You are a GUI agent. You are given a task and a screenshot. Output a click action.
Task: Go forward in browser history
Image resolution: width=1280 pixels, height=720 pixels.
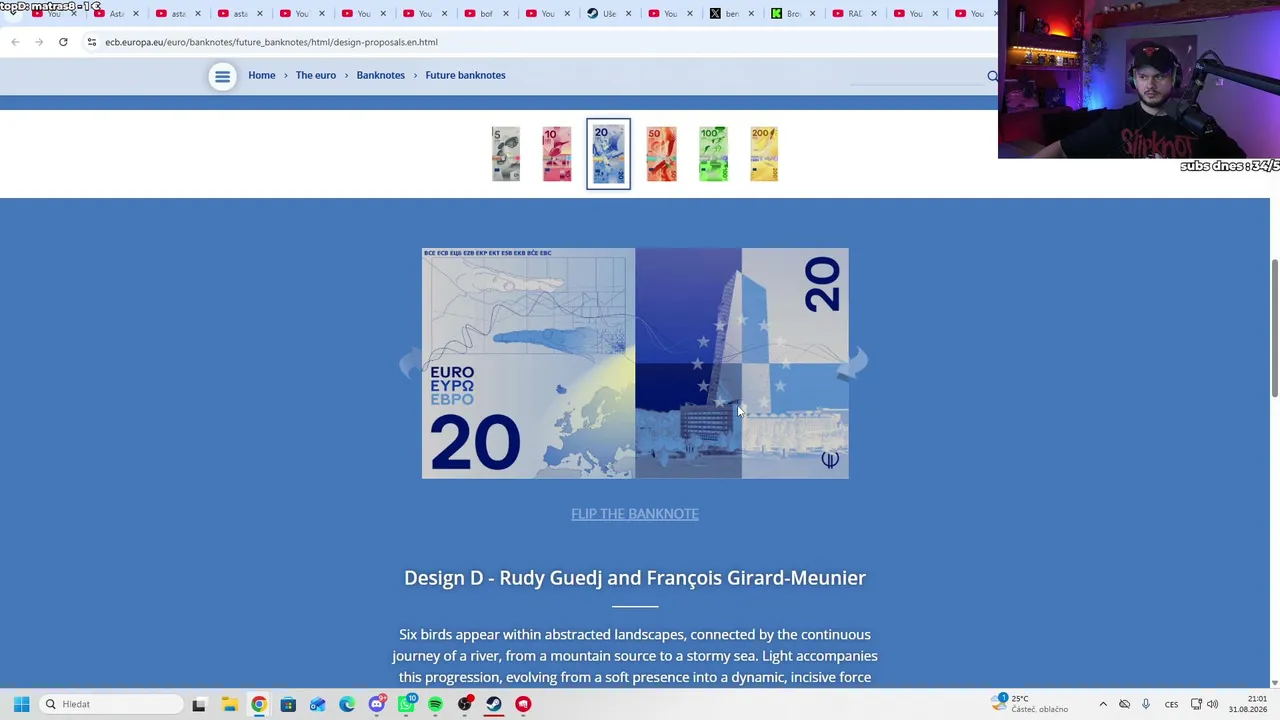click(39, 42)
